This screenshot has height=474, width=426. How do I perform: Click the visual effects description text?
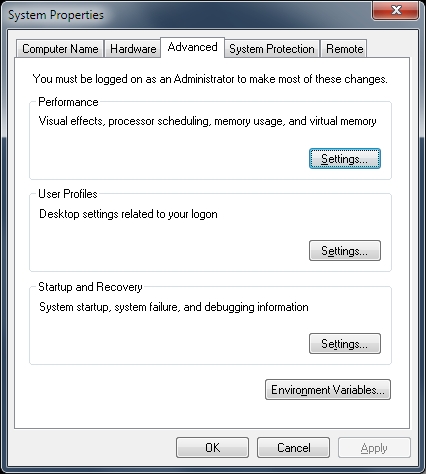(x=207, y=121)
